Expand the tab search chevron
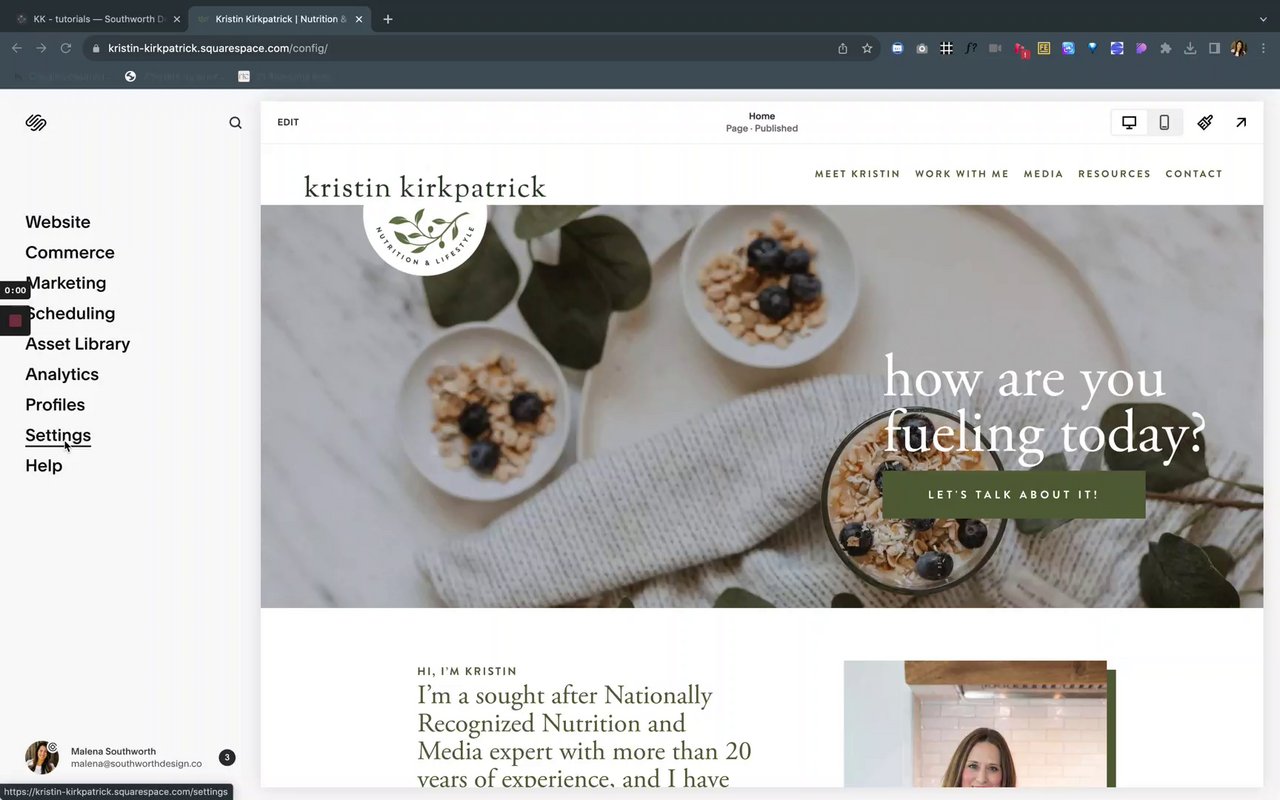Screen dimensions: 1280x800 [1263, 19]
